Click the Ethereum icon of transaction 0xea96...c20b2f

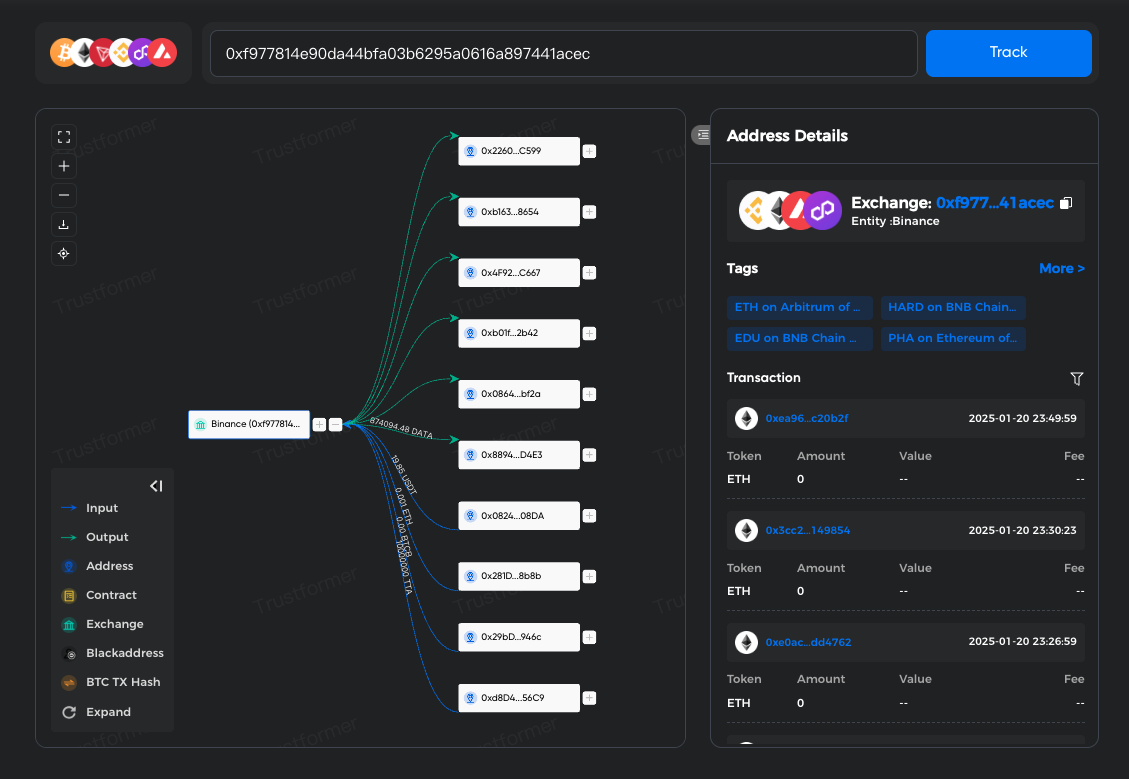pyautogui.click(x=747, y=418)
